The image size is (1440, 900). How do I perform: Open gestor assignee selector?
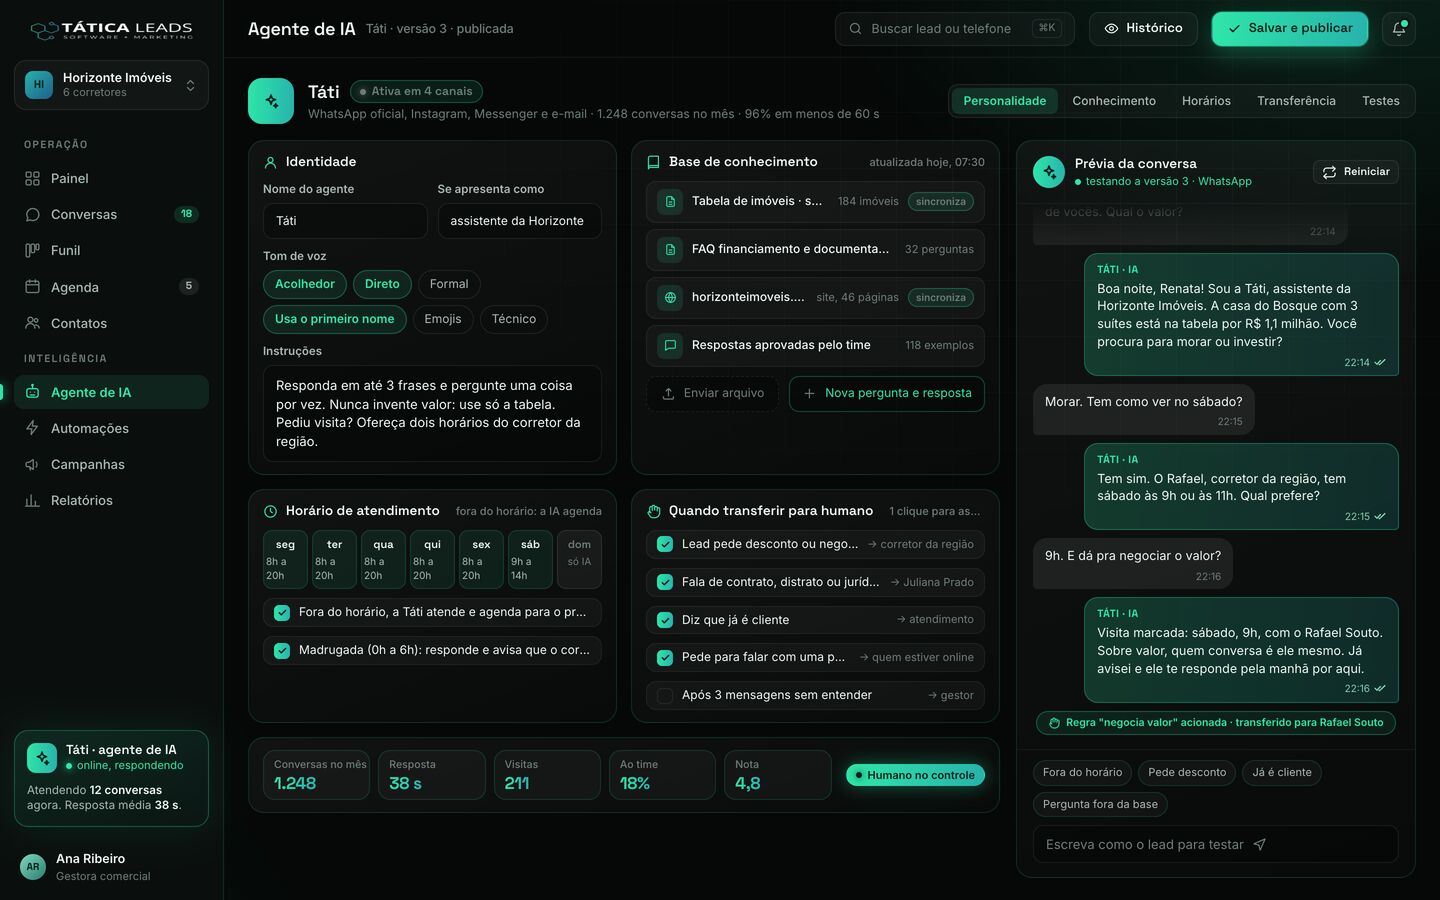coord(951,695)
